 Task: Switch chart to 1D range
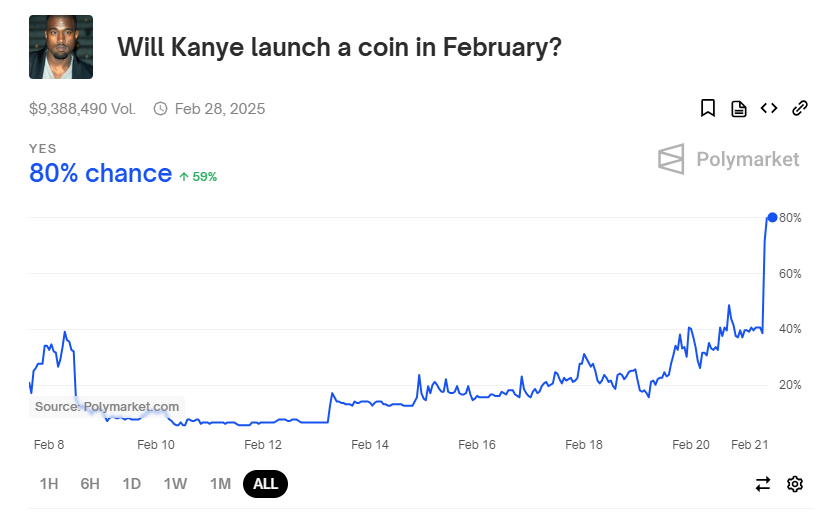(x=131, y=484)
